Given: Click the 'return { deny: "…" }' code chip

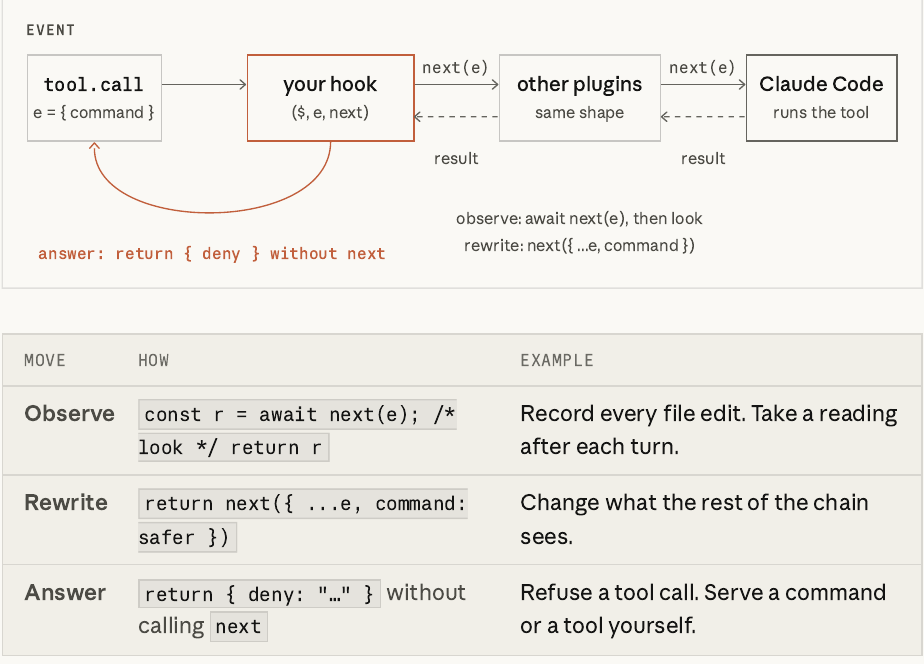Looking at the screenshot, I should (259, 594).
